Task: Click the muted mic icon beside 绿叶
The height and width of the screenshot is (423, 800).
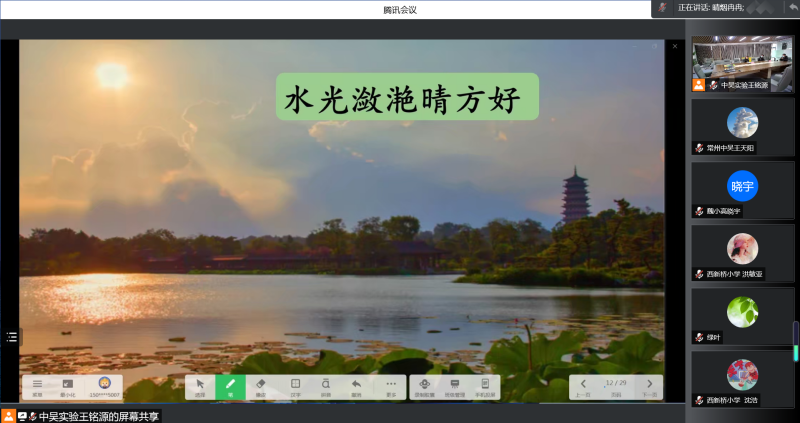Action: point(699,337)
